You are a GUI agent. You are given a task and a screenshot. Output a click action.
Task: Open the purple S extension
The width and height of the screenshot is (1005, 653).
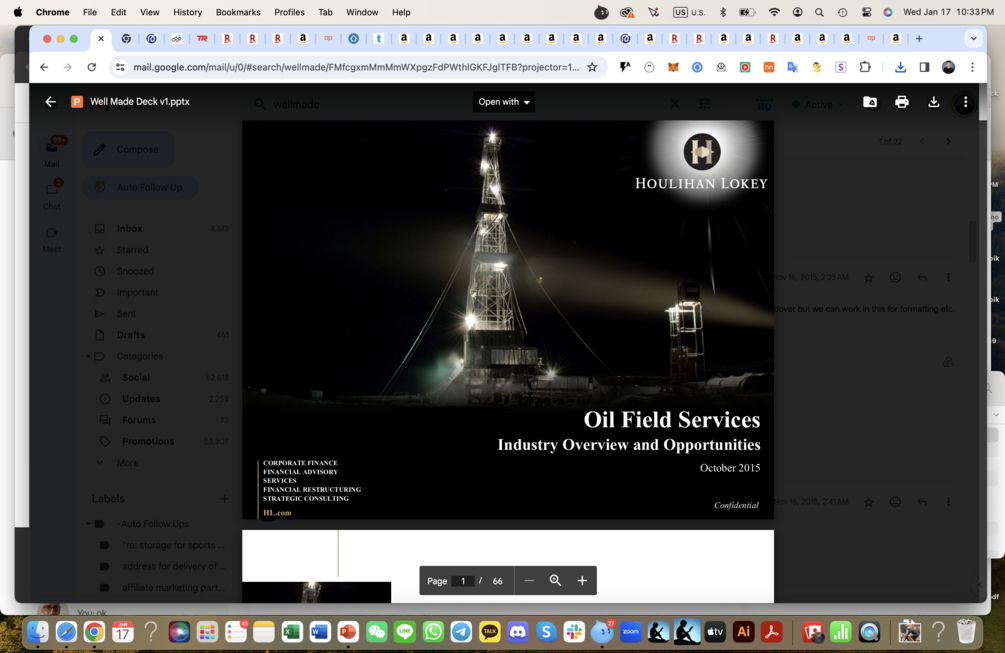[x=840, y=67]
